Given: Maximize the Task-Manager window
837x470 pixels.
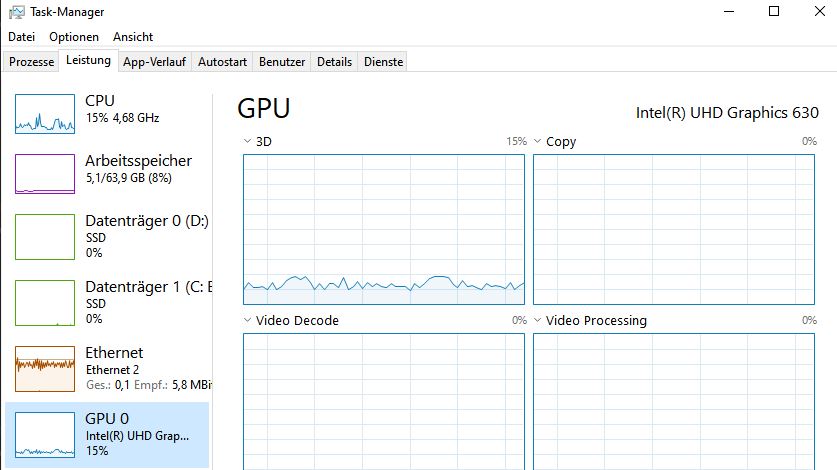Looking at the screenshot, I should point(773,11).
